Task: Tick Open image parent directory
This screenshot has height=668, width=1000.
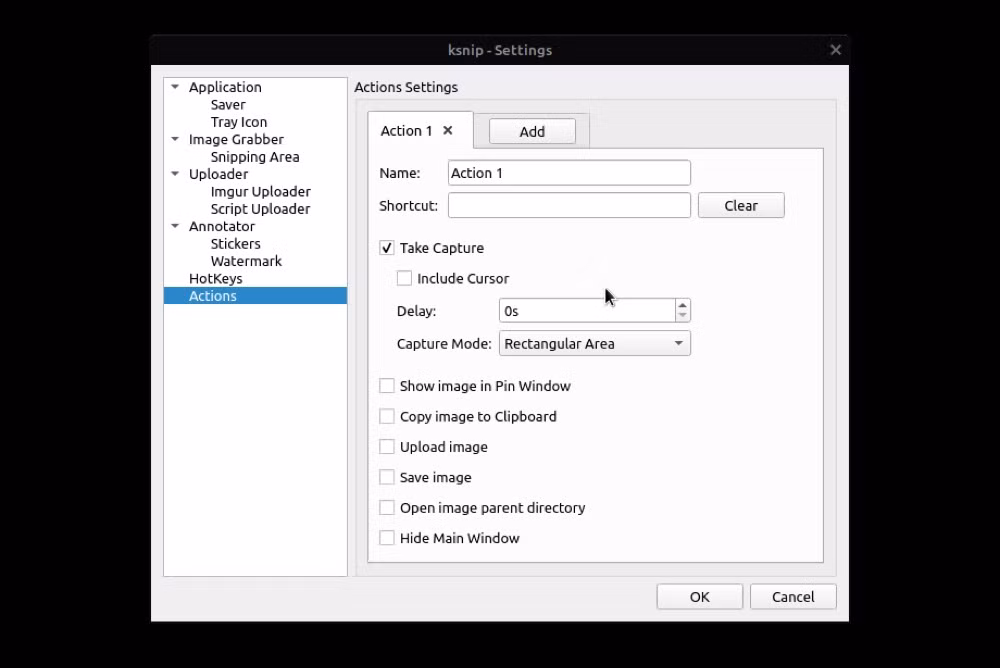Action: 386,508
